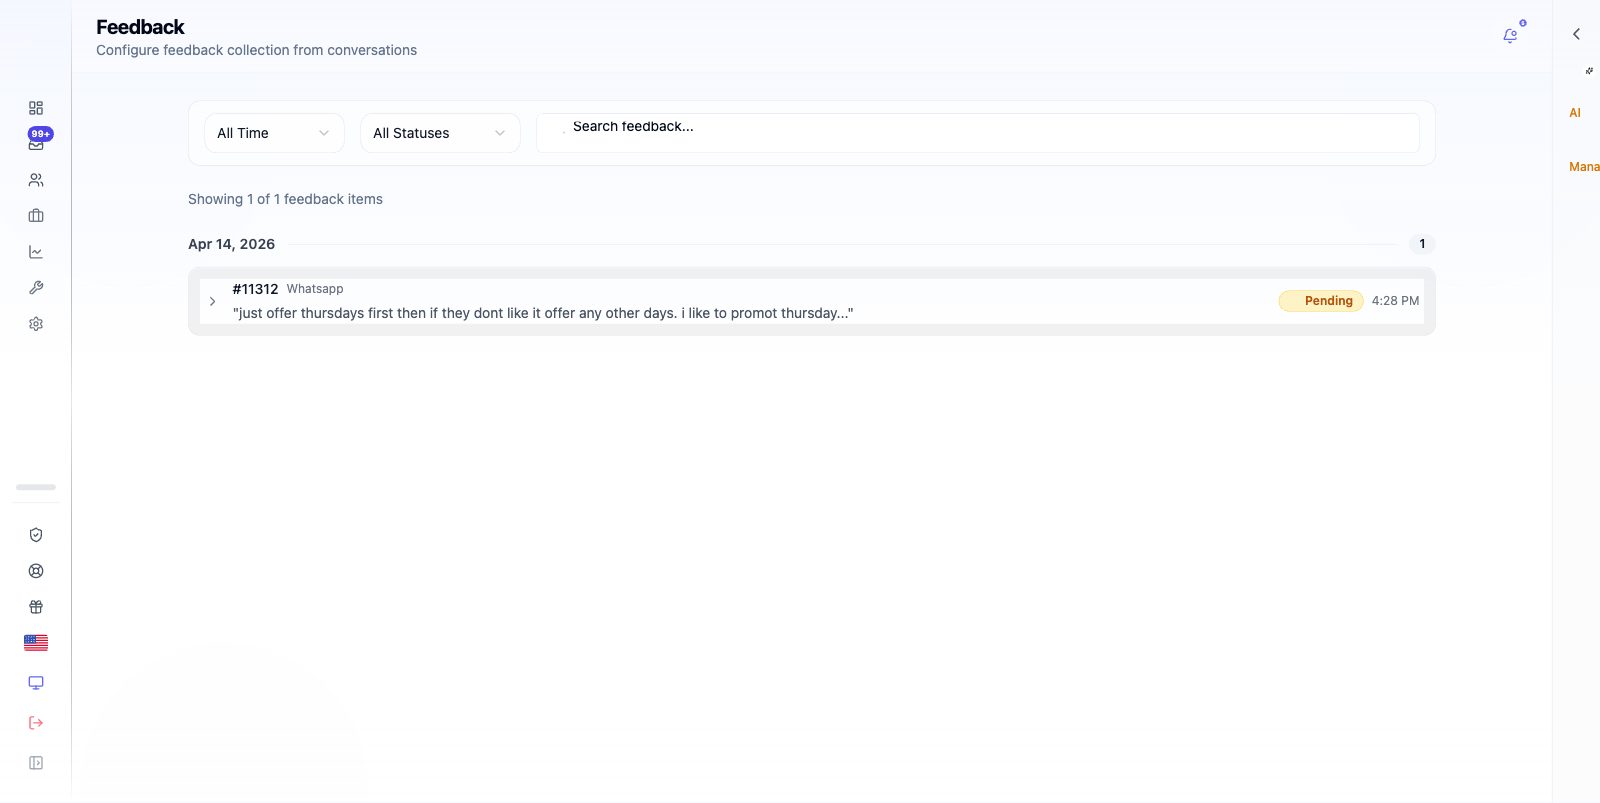Expand feedback item #11312
1600x803 pixels.
[x=212, y=301]
